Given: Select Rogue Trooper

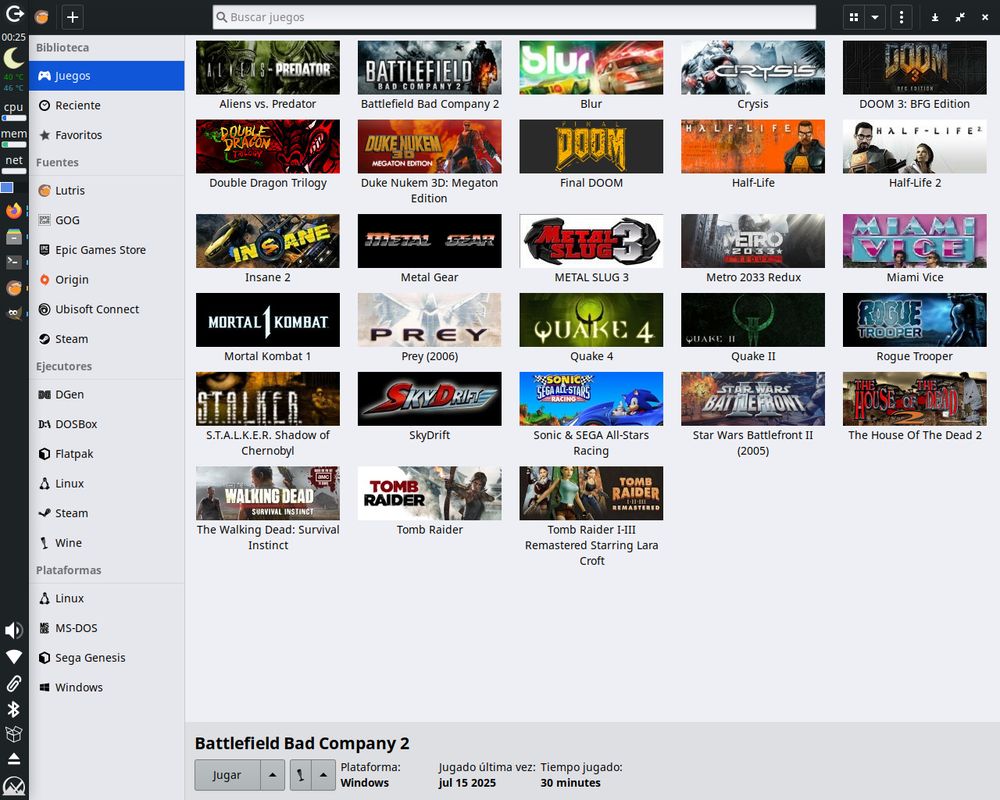Looking at the screenshot, I should [x=915, y=328].
